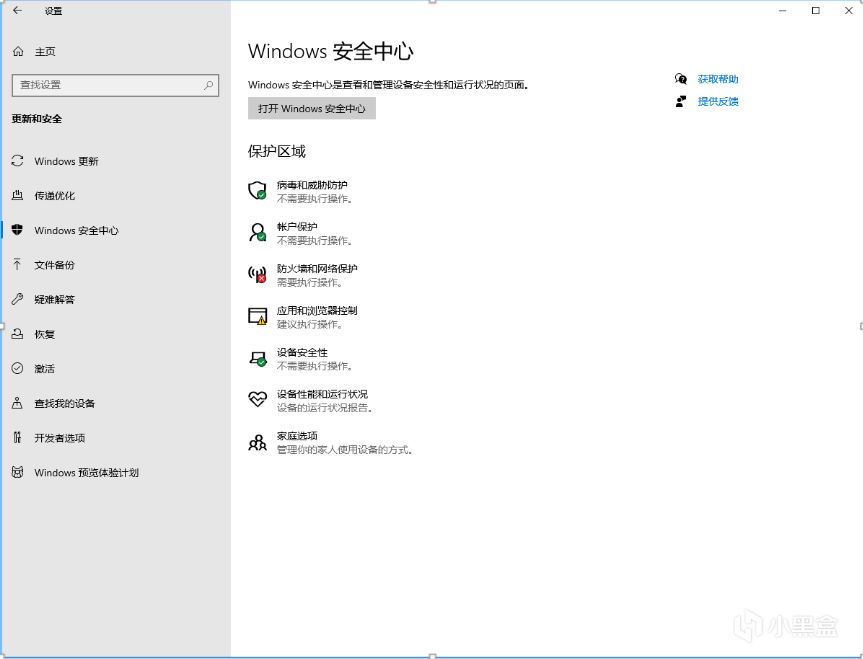Viewport: 863px width, 659px height.
Task: Click the firewall and network protection icon
Action: pyautogui.click(x=257, y=274)
